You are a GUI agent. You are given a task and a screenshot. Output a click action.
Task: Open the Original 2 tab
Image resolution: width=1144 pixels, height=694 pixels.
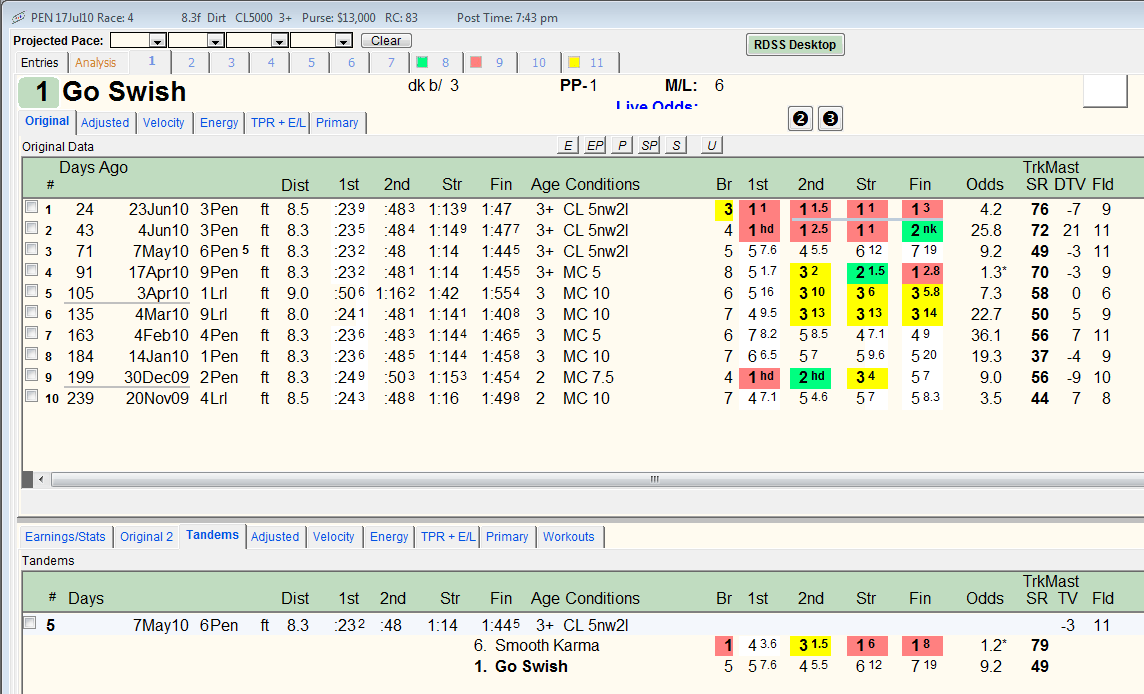(x=147, y=536)
